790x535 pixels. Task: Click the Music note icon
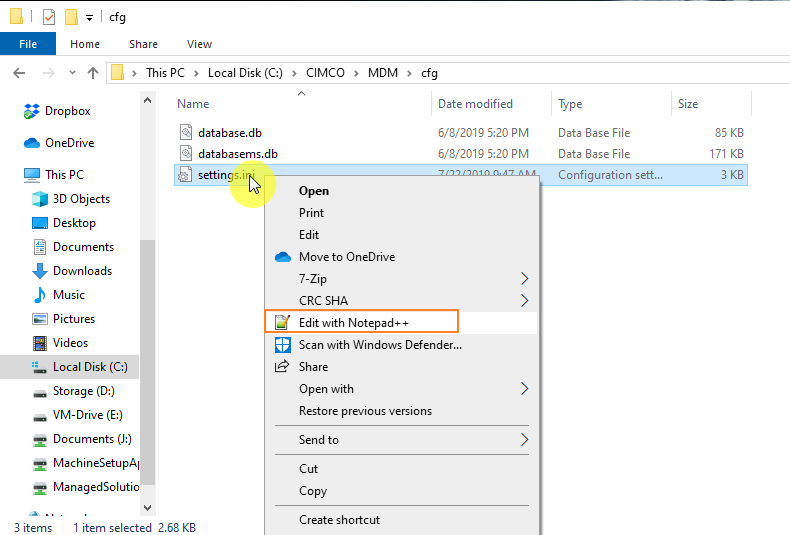40,295
